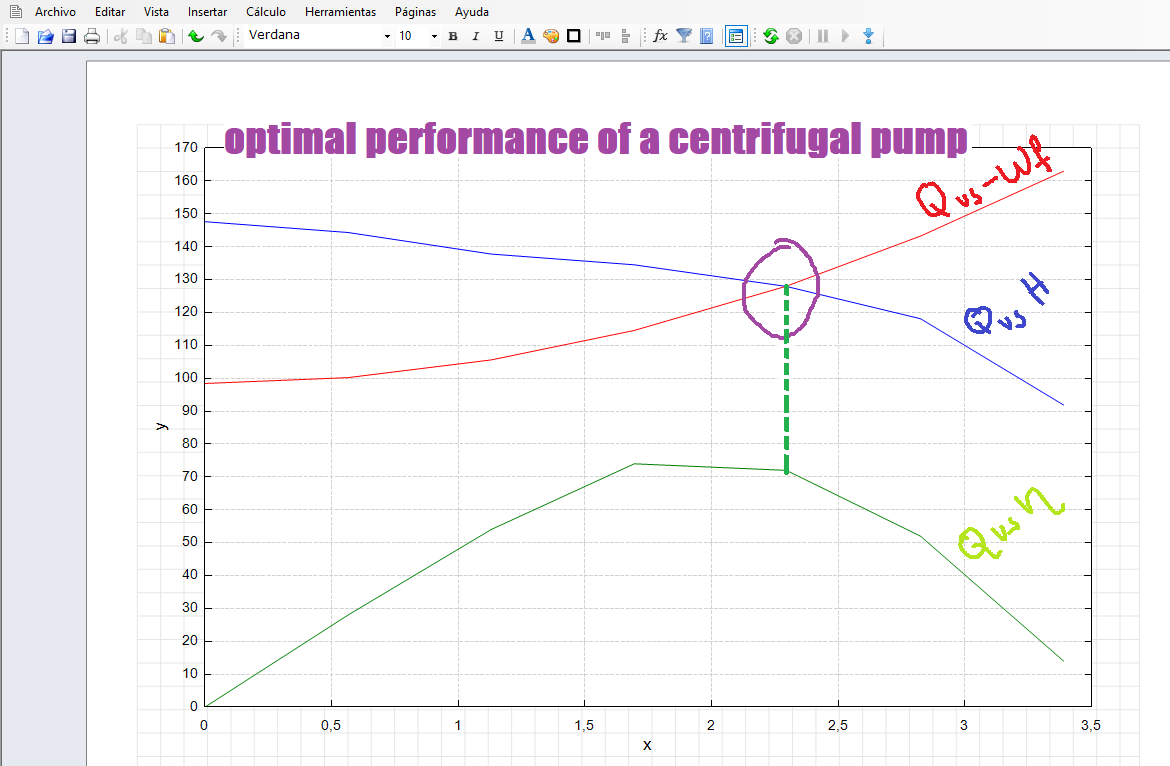Viewport: 1170px width, 766px height.
Task: Toggle Italic text formatting
Action: coord(476,36)
